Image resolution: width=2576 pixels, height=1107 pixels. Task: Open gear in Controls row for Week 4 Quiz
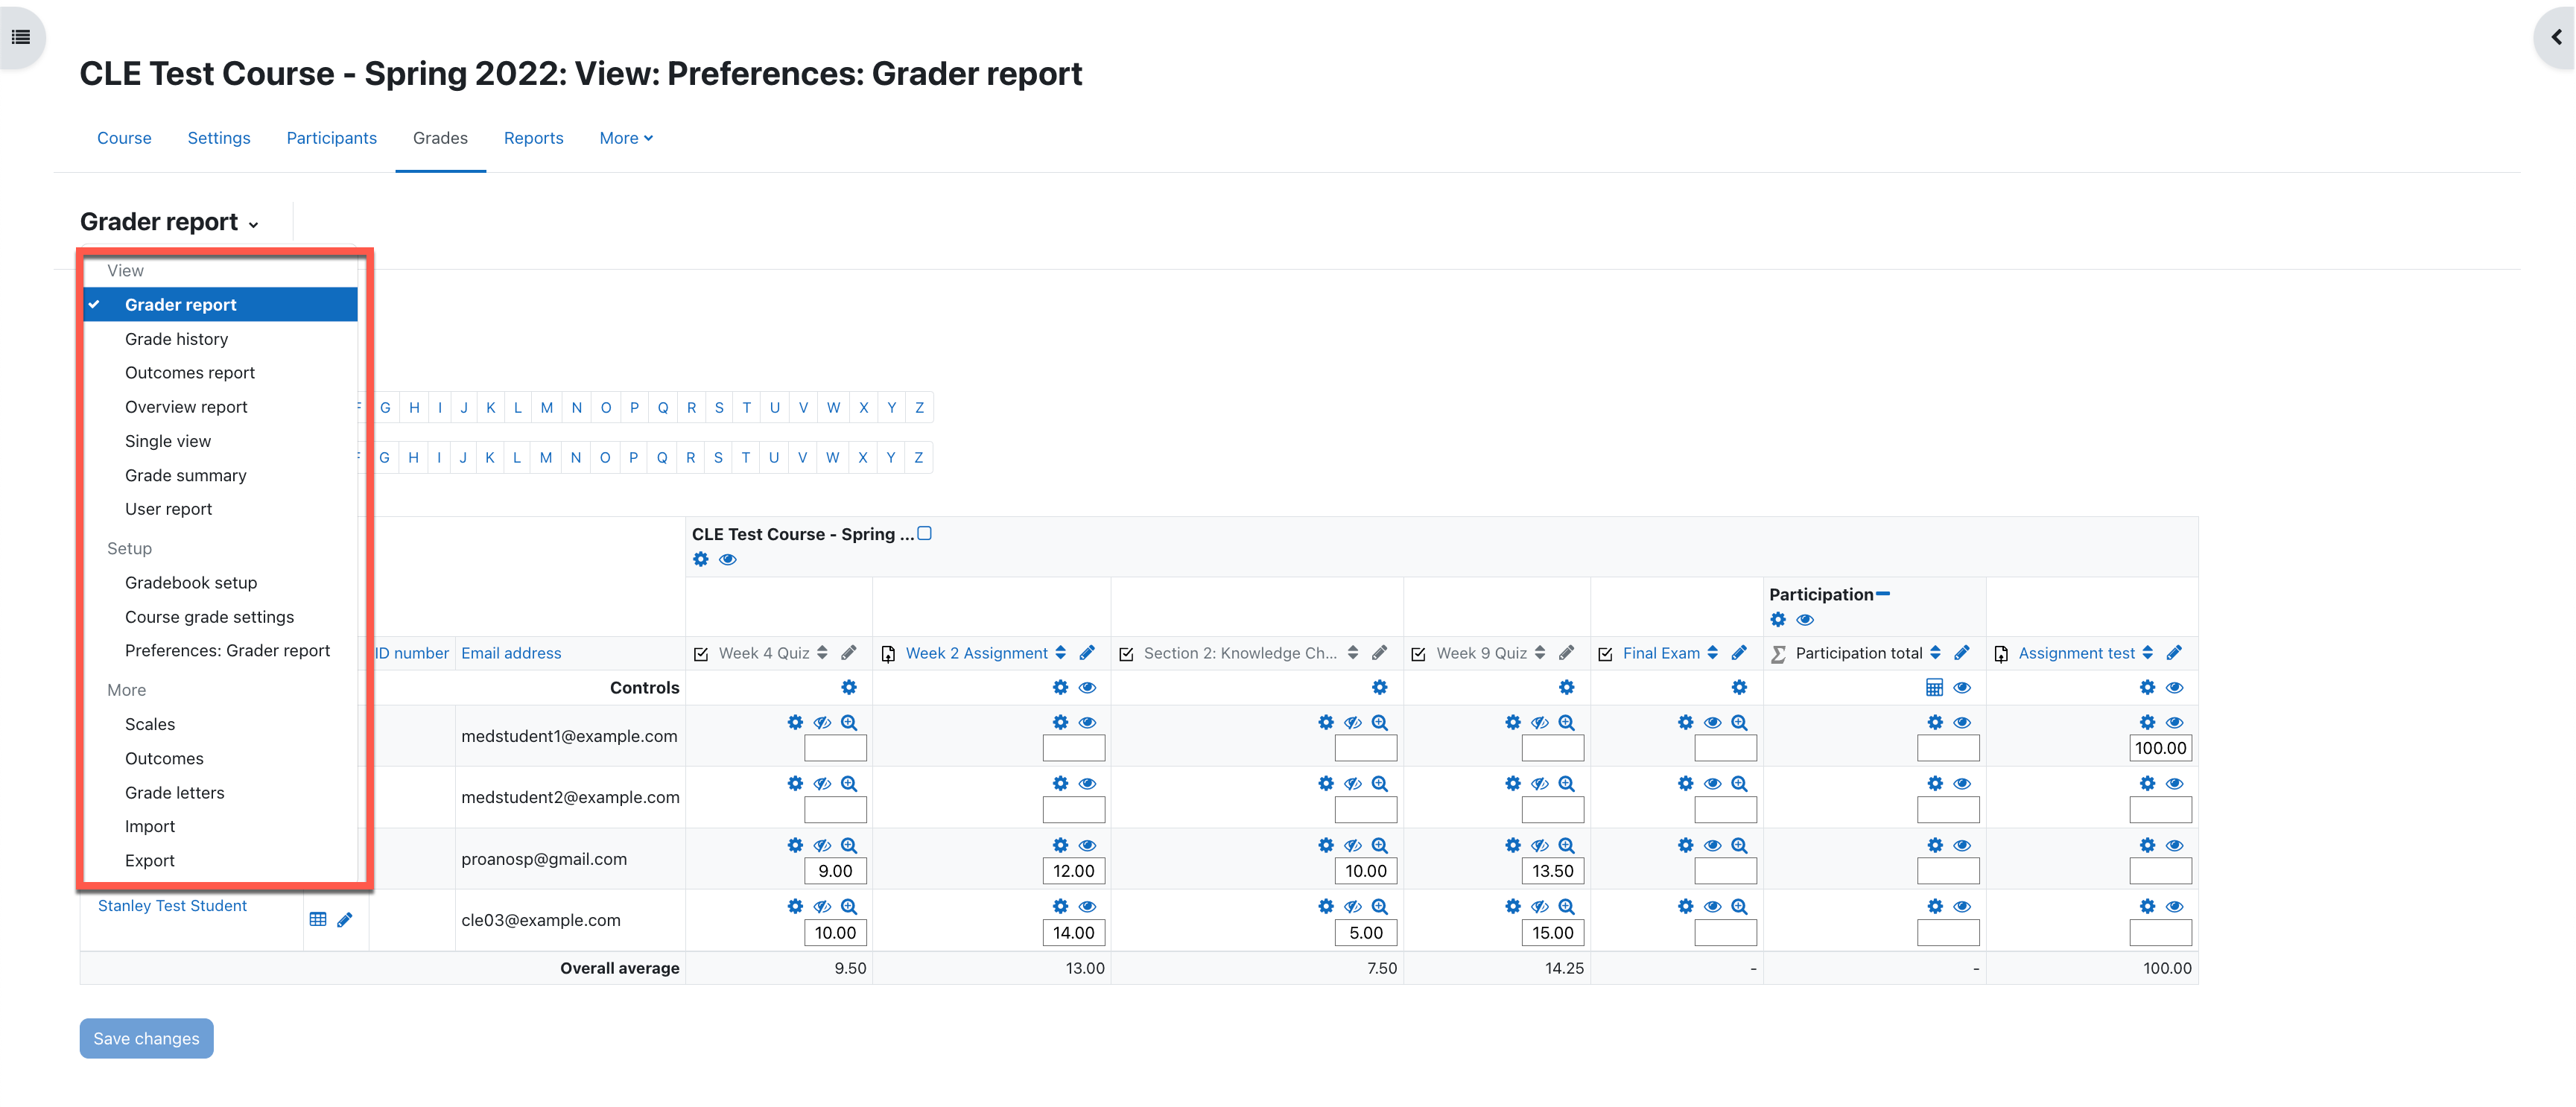pos(849,688)
